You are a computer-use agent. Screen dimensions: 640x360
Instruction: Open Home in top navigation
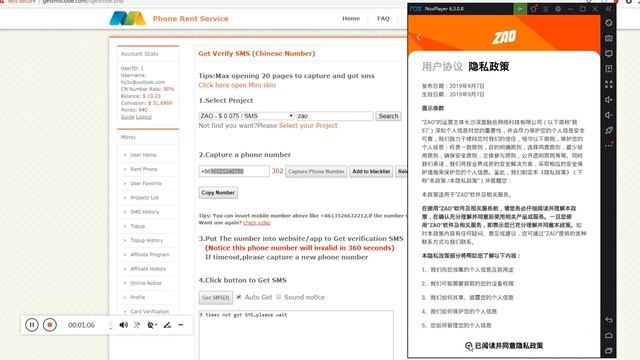(351, 18)
